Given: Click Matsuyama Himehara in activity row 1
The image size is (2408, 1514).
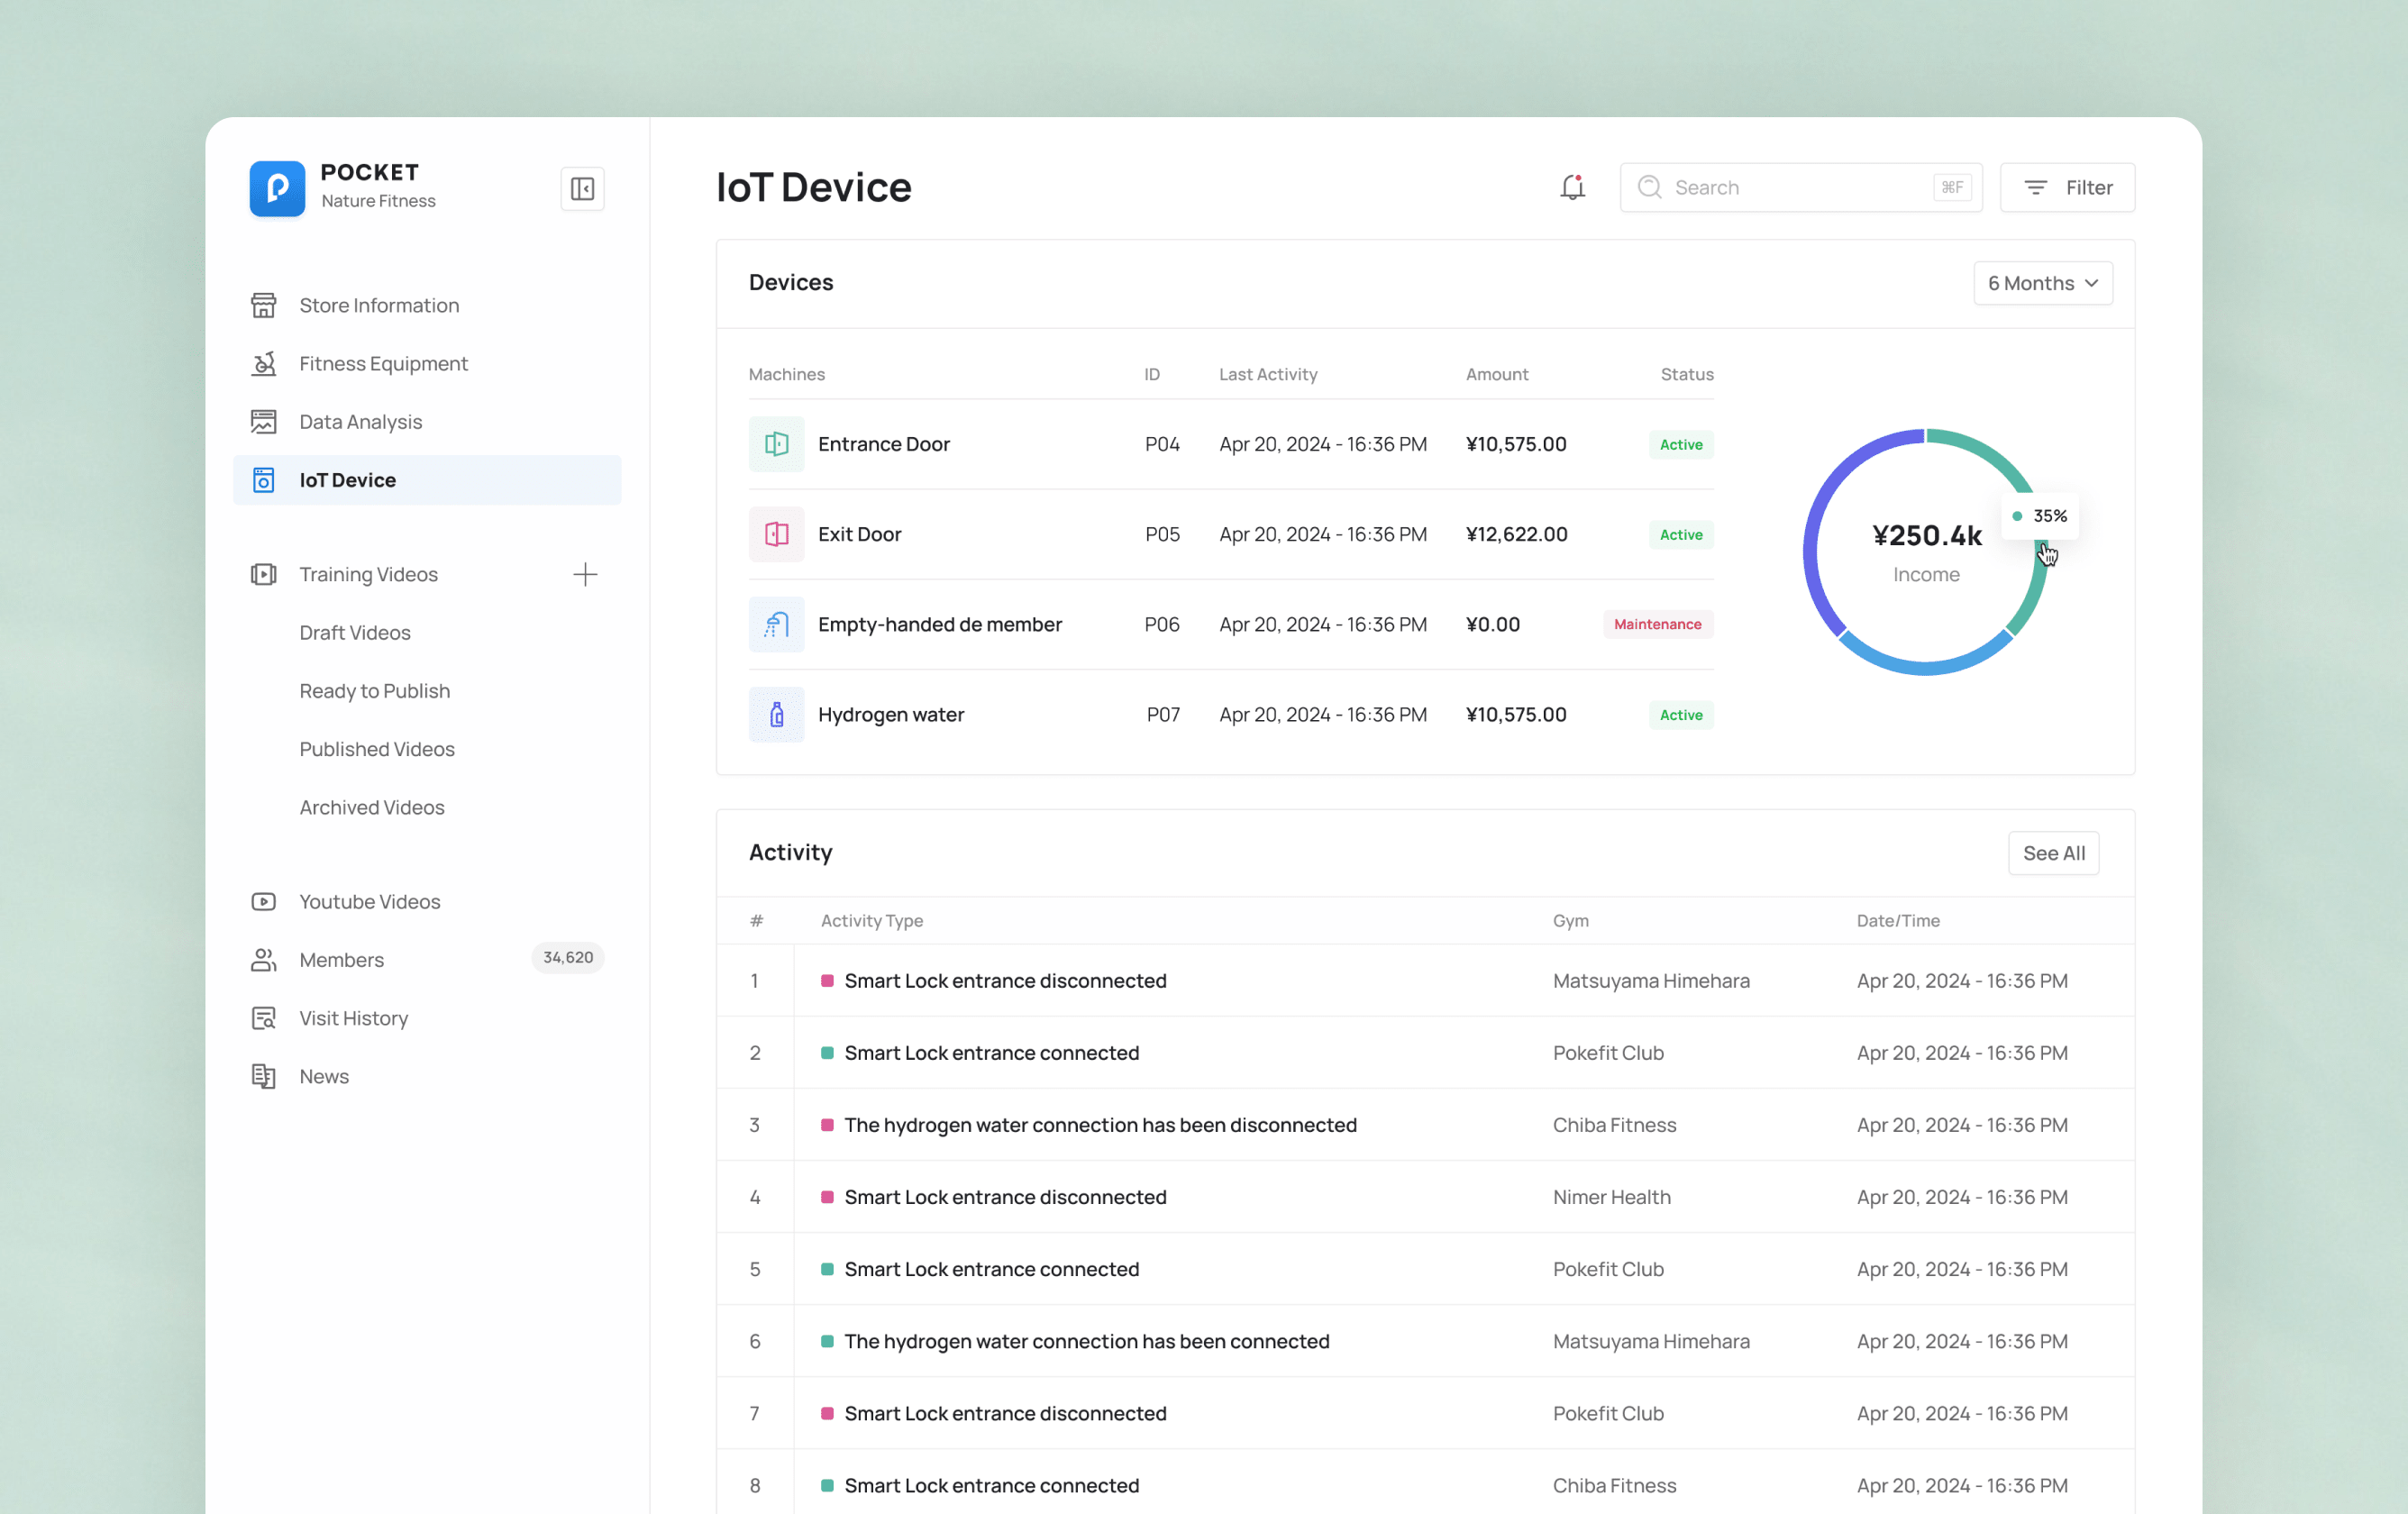Looking at the screenshot, I should 1651,980.
